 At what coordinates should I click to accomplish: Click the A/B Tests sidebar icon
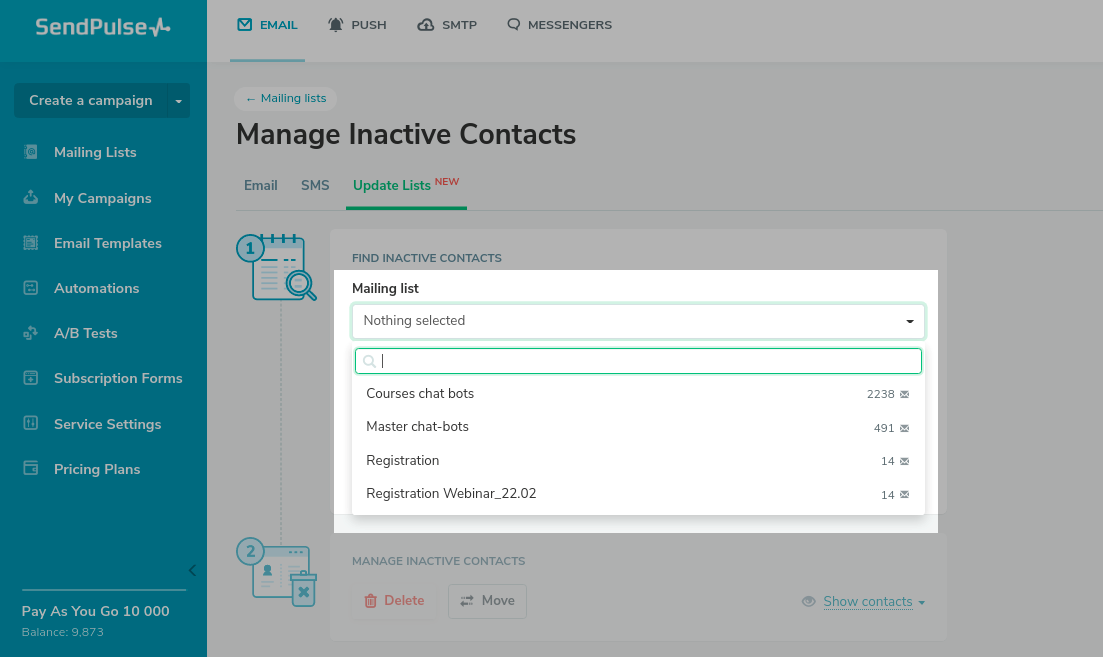[x=31, y=333]
